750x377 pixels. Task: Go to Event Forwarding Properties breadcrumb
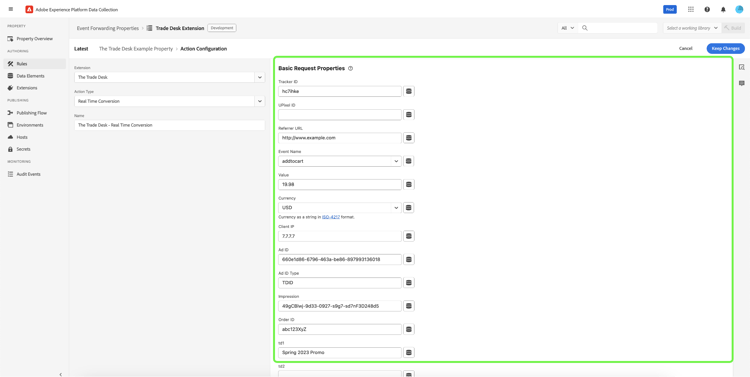tap(108, 28)
